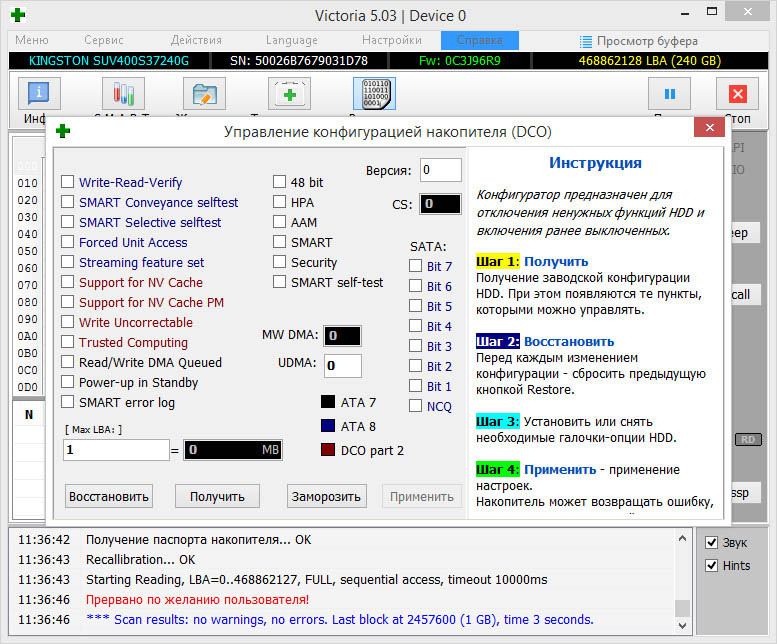
Task: Click the blue ATA 8 color box
Action: pyautogui.click(x=328, y=426)
